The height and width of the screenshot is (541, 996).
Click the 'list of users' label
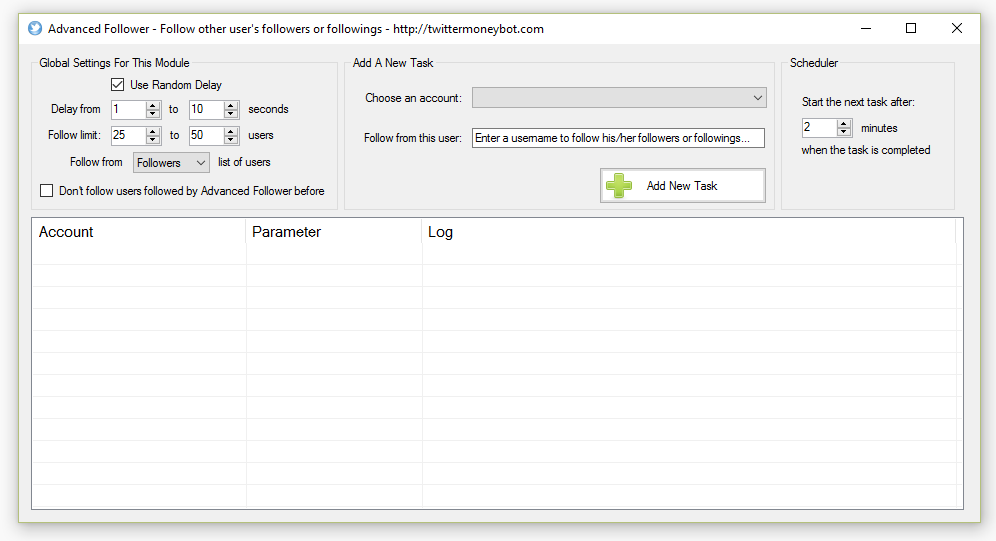click(x=244, y=162)
